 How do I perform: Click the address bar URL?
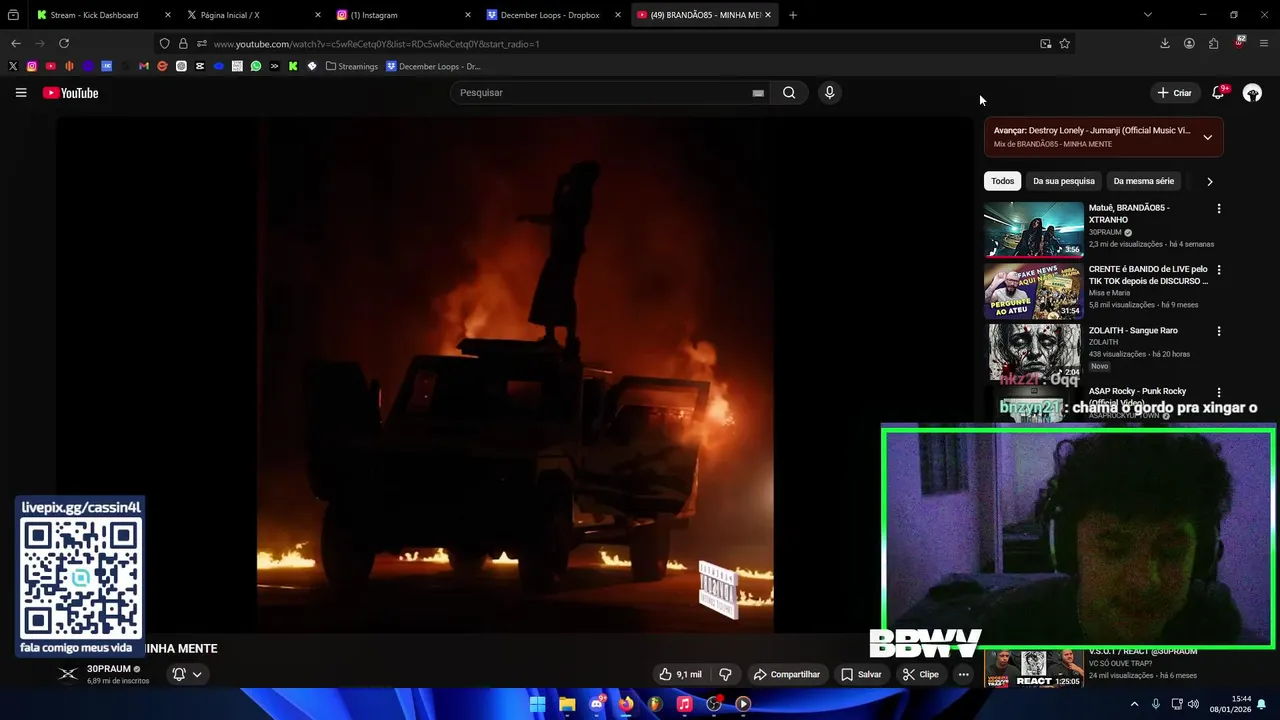[x=376, y=44]
